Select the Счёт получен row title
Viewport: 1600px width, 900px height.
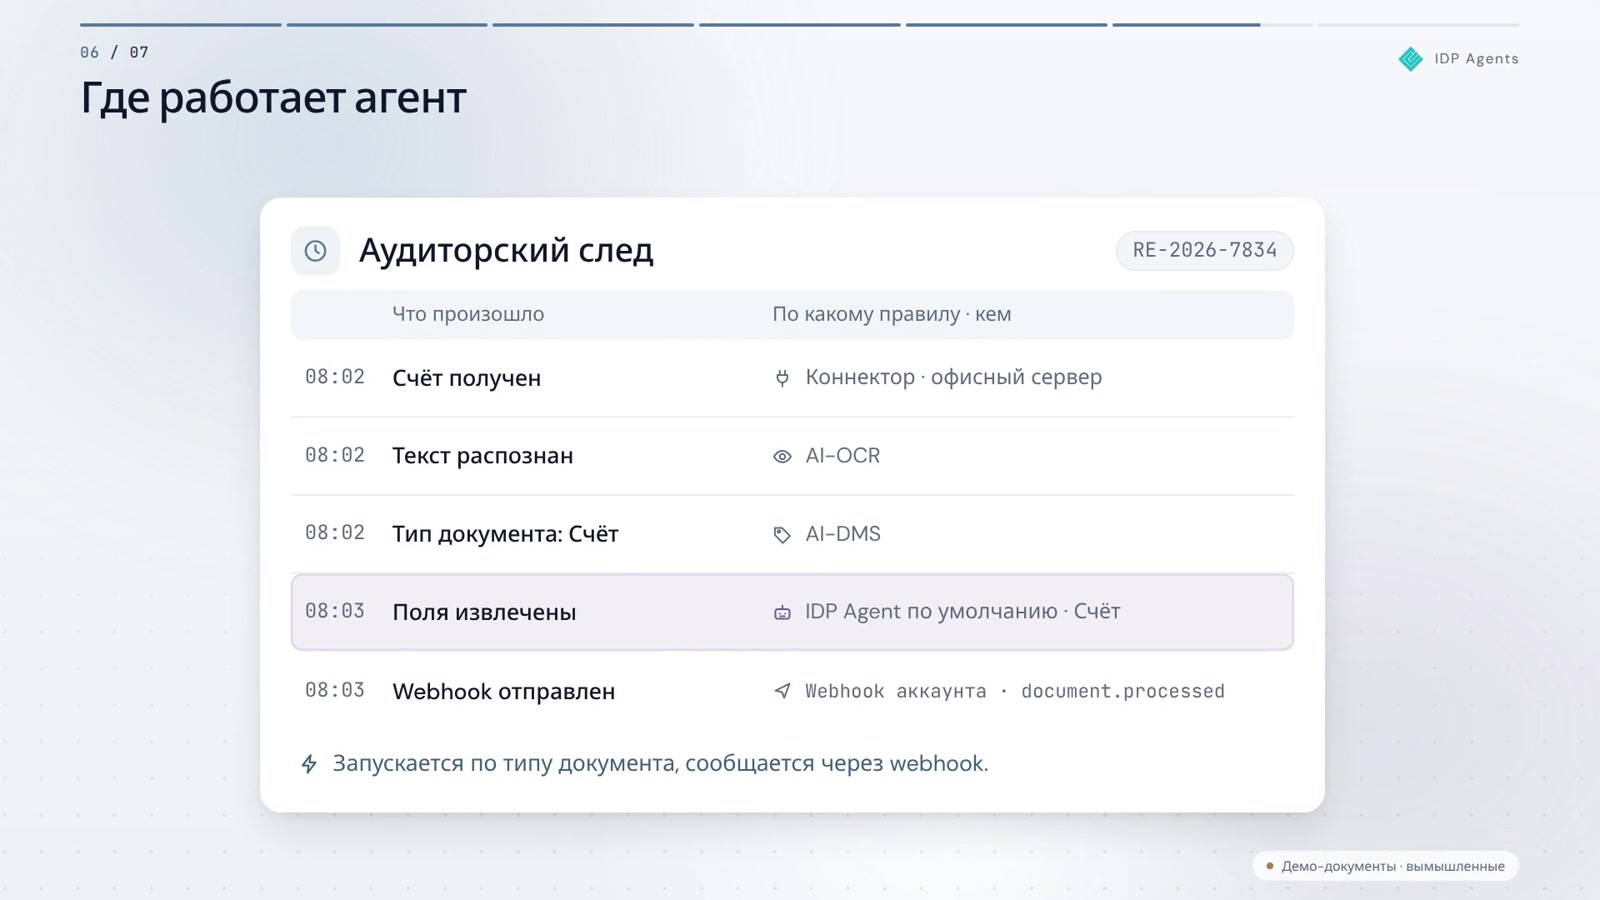pyautogui.click(x=466, y=378)
